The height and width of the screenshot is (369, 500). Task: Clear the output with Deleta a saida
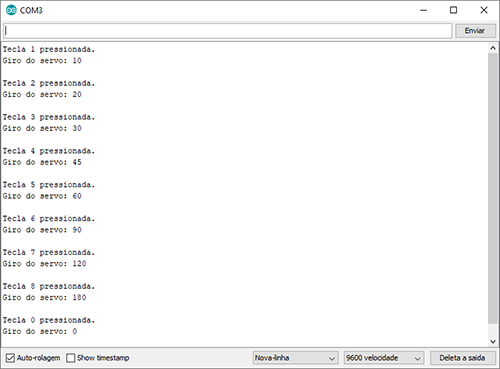[462, 358]
